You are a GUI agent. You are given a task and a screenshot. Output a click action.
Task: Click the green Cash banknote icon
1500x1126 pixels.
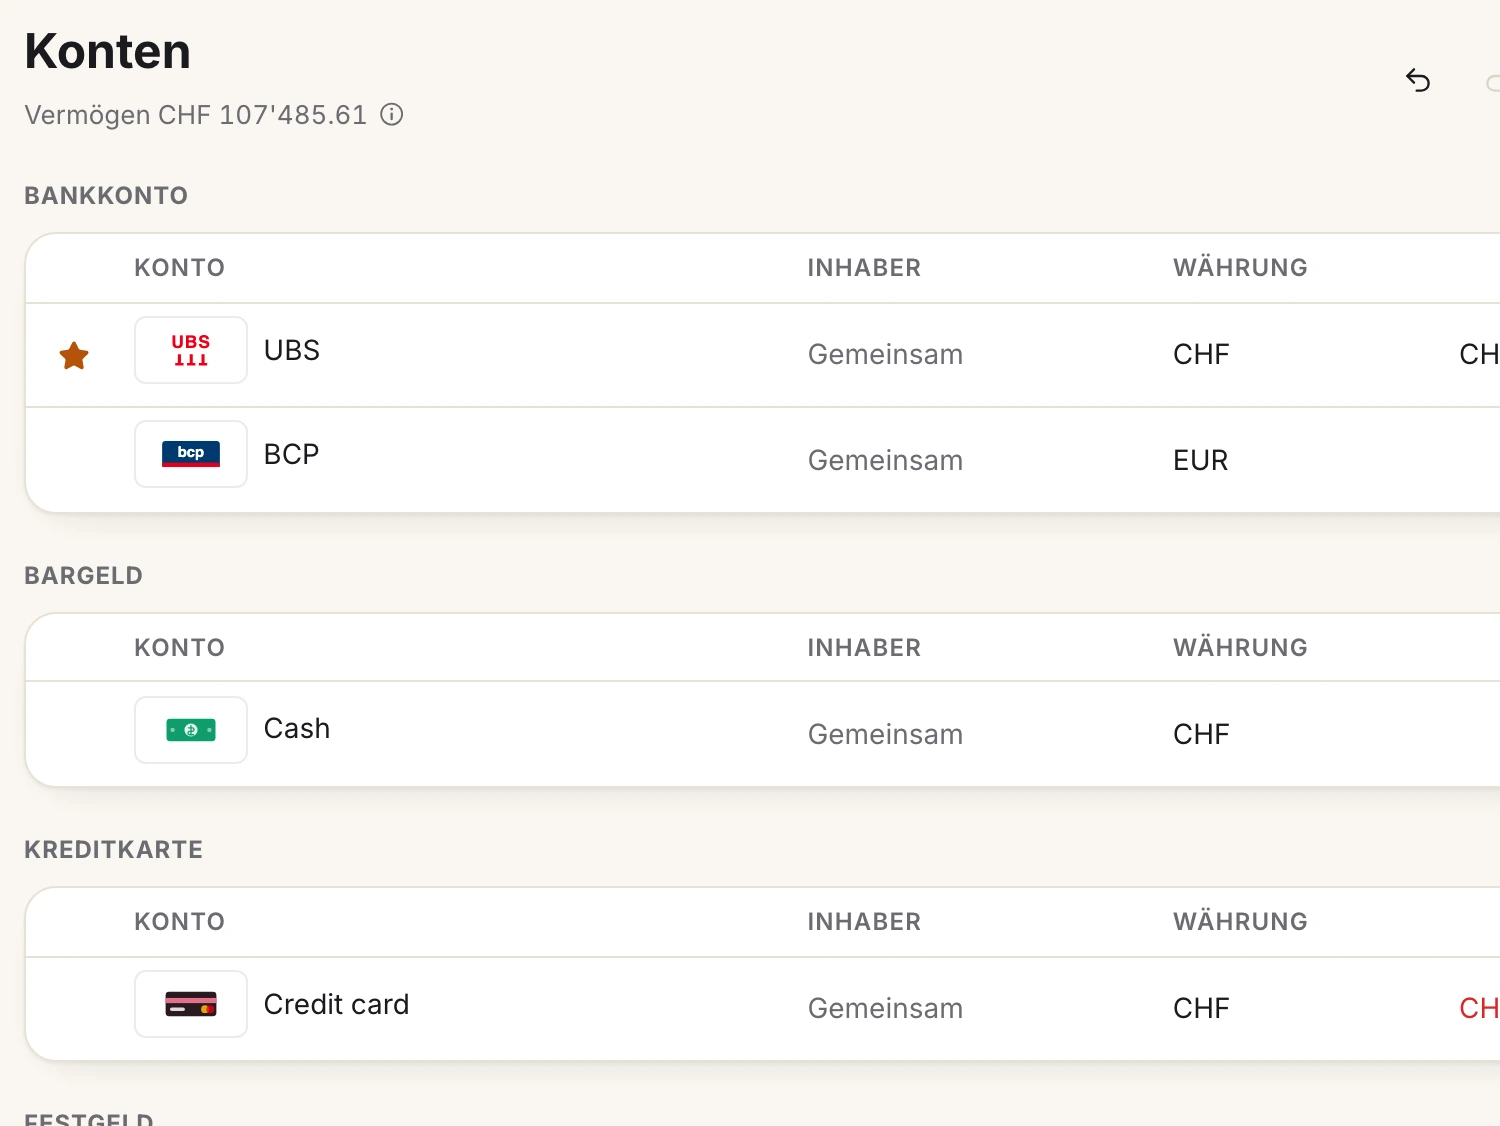coord(191,730)
